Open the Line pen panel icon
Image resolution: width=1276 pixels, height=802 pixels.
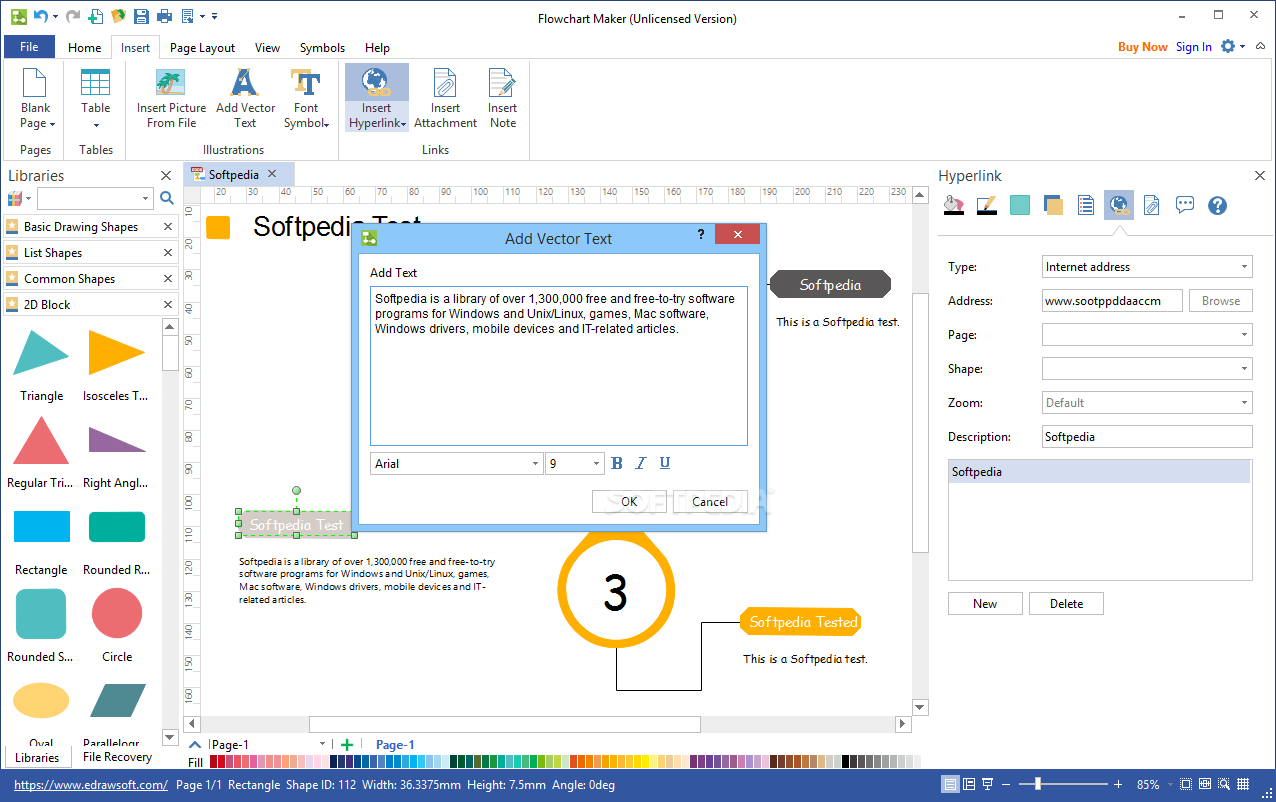986,206
